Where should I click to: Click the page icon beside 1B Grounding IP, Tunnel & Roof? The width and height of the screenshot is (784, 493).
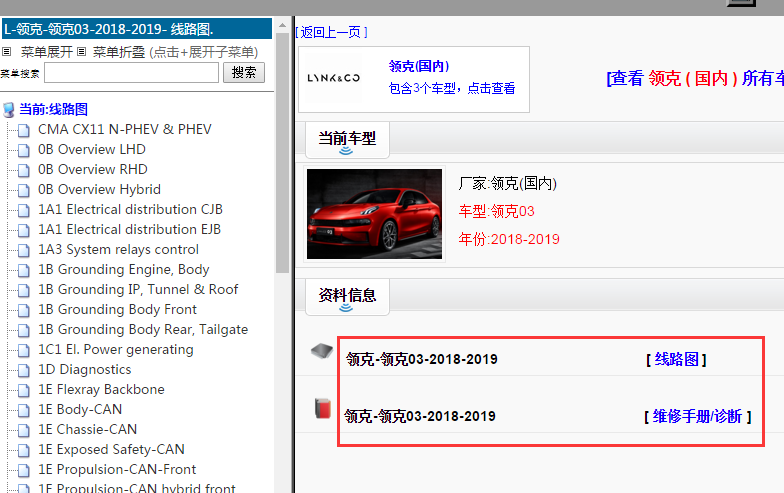click(24, 290)
